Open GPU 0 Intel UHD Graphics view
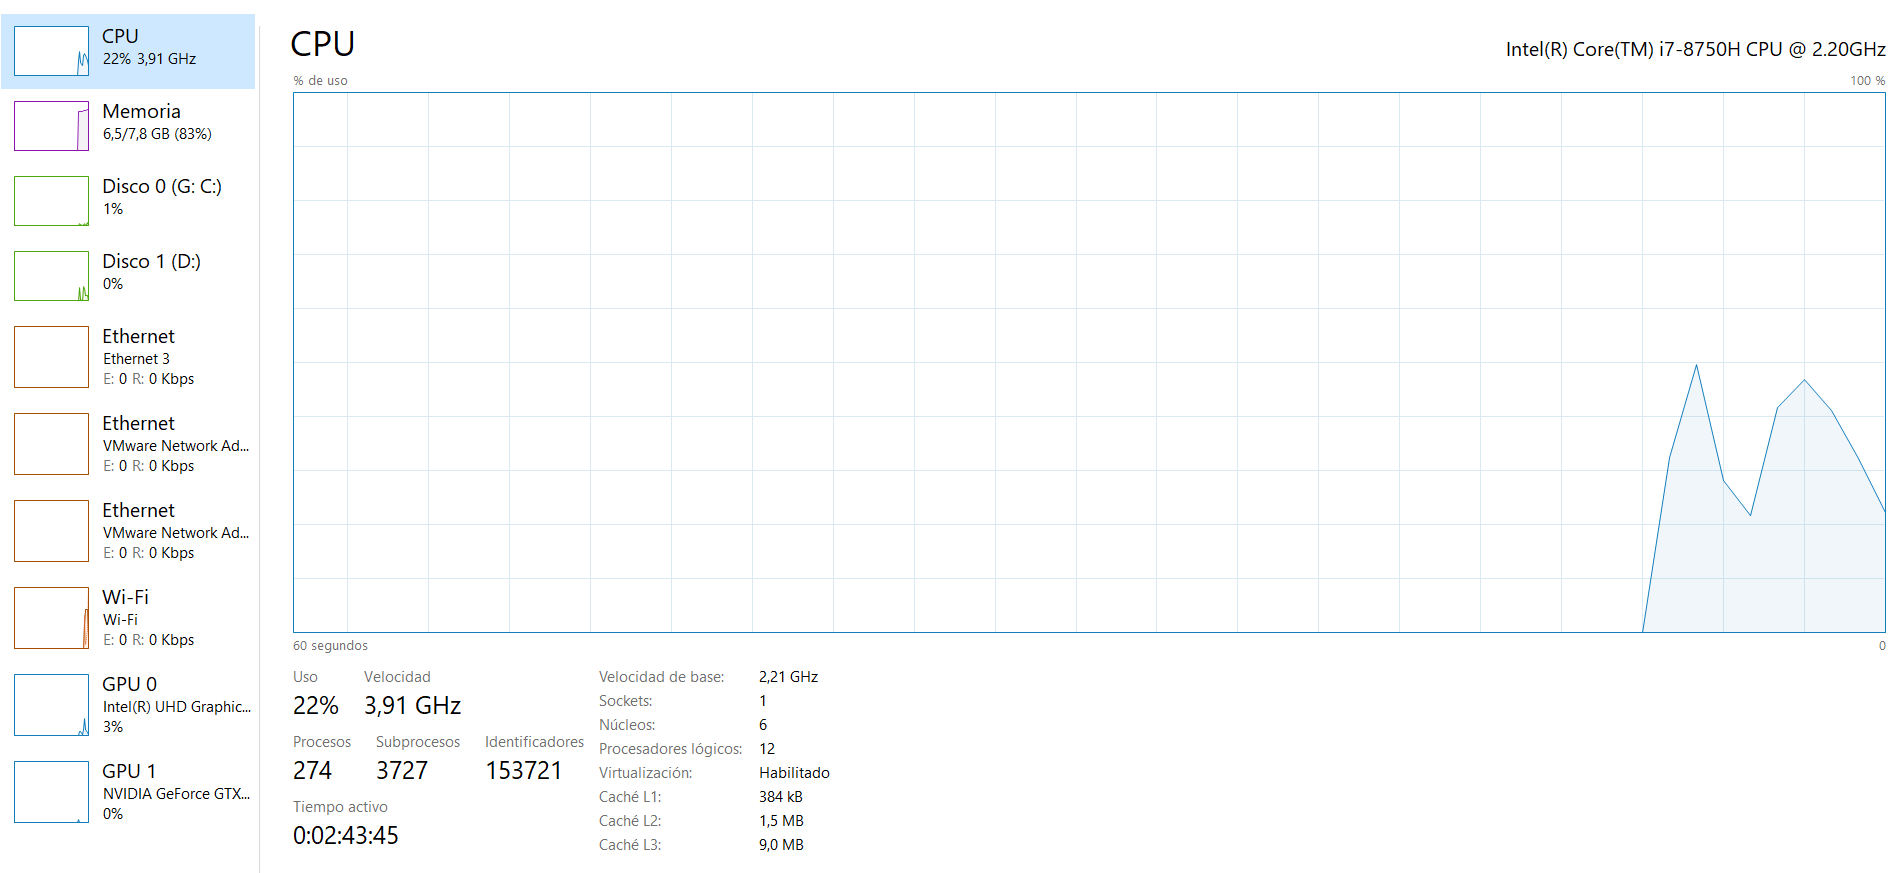Viewport: 1891px width, 873px height. point(176,706)
